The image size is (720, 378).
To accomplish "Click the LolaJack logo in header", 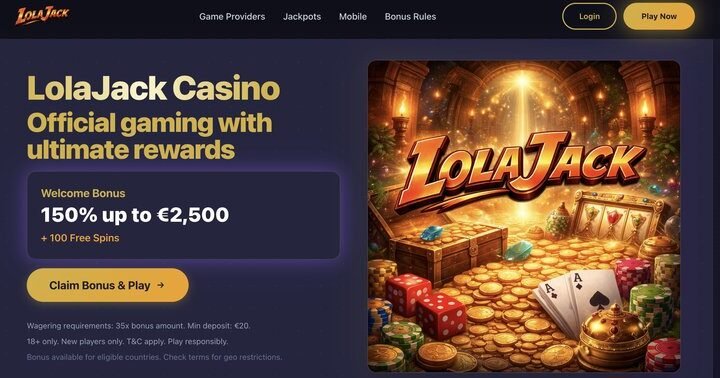I will [x=42, y=16].
